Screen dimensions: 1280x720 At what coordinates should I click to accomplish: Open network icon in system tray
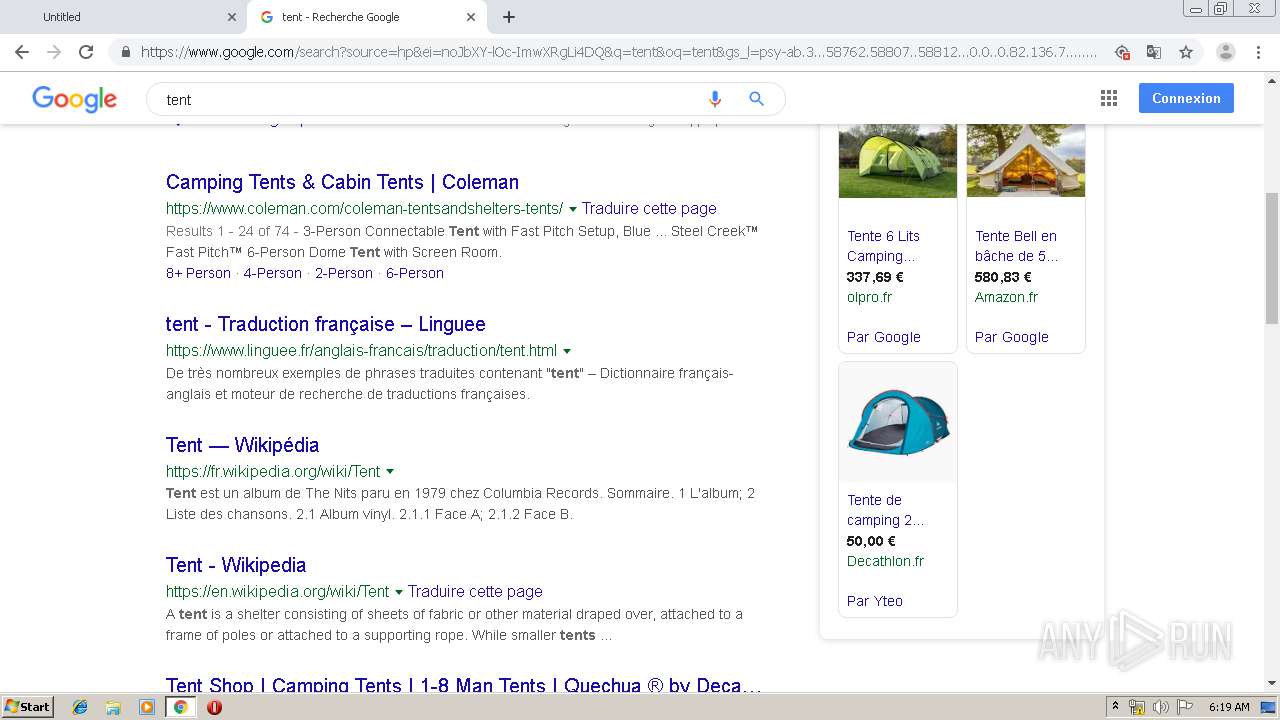(x=1137, y=707)
